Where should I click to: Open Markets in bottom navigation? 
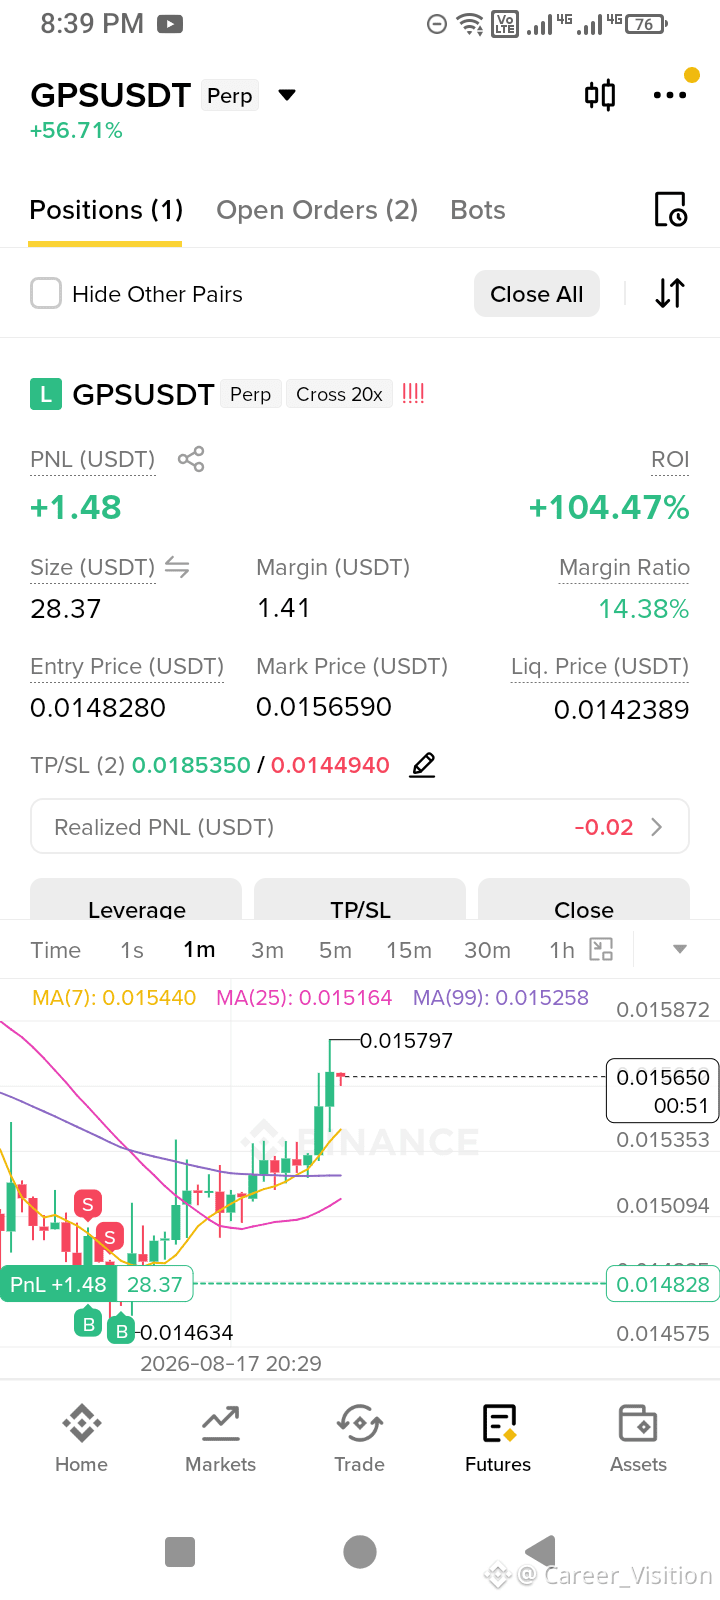pos(220,1439)
